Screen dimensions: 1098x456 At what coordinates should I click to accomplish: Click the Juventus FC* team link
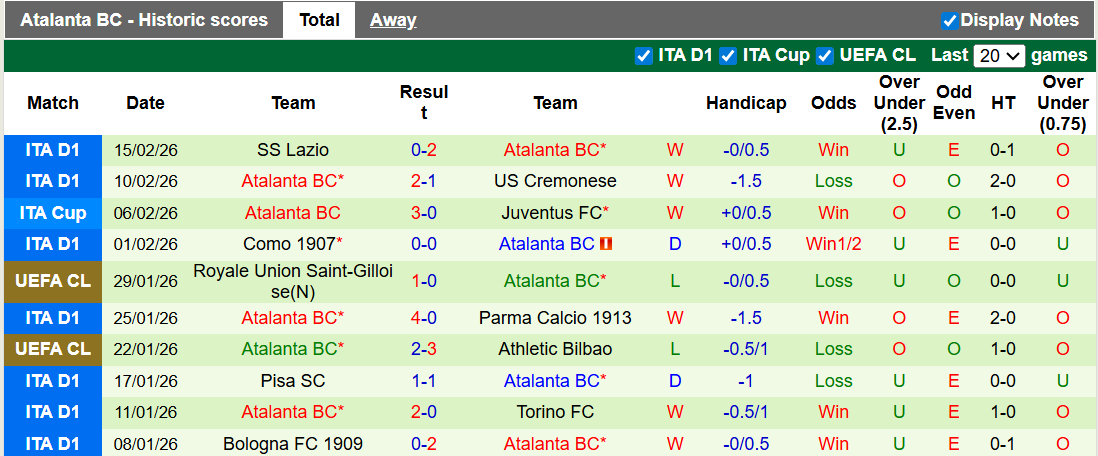click(555, 213)
